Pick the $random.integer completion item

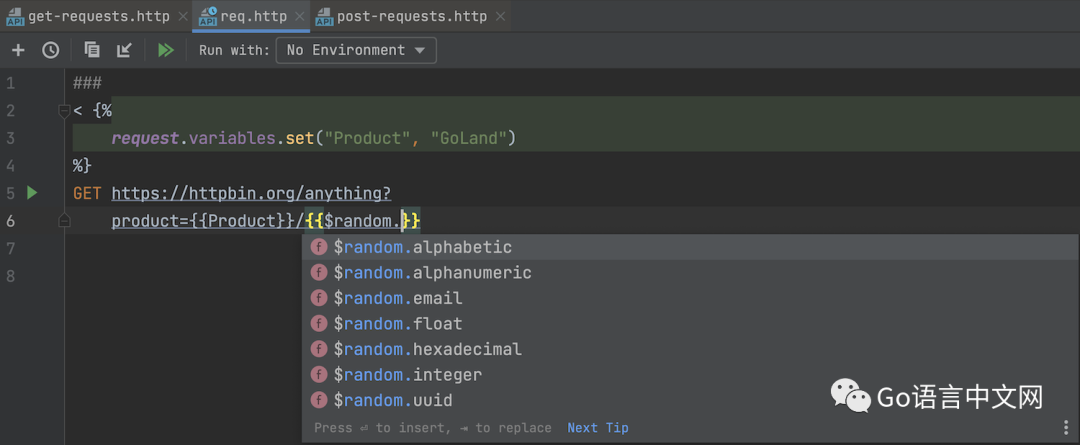tap(407, 375)
